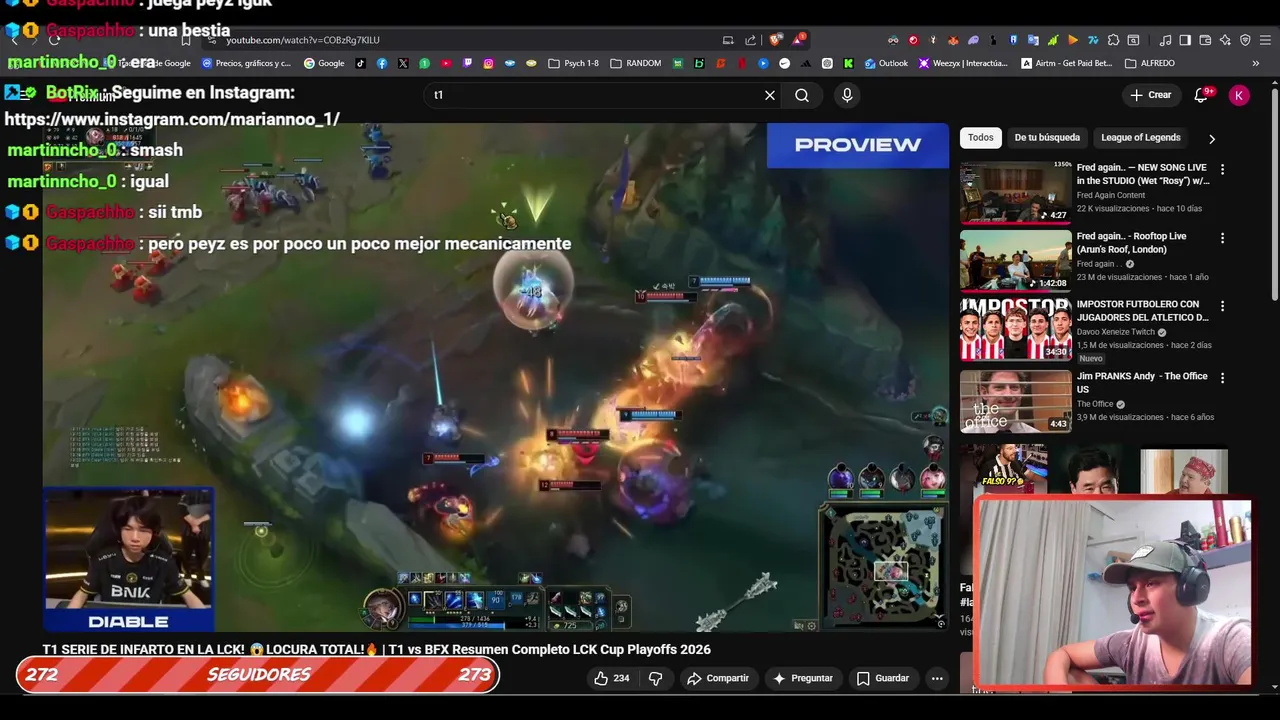This screenshot has height=720, width=1280.
Task: Share the page via address bar share icon
Action: 750,40
